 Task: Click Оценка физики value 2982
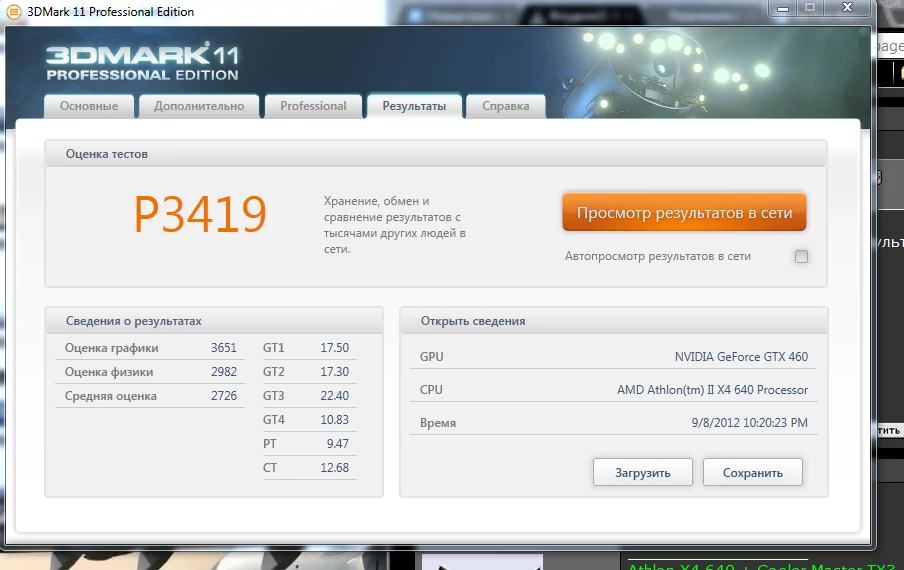pos(224,372)
